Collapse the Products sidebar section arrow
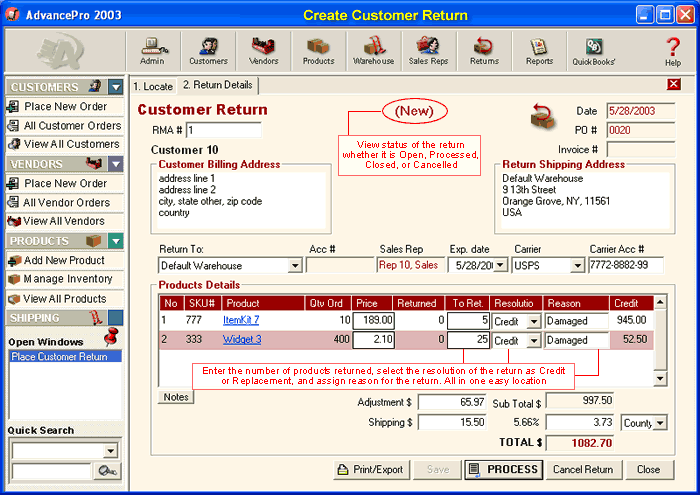Image resolution: width=700 pixels, height=495 pixels. coord(116,241)
